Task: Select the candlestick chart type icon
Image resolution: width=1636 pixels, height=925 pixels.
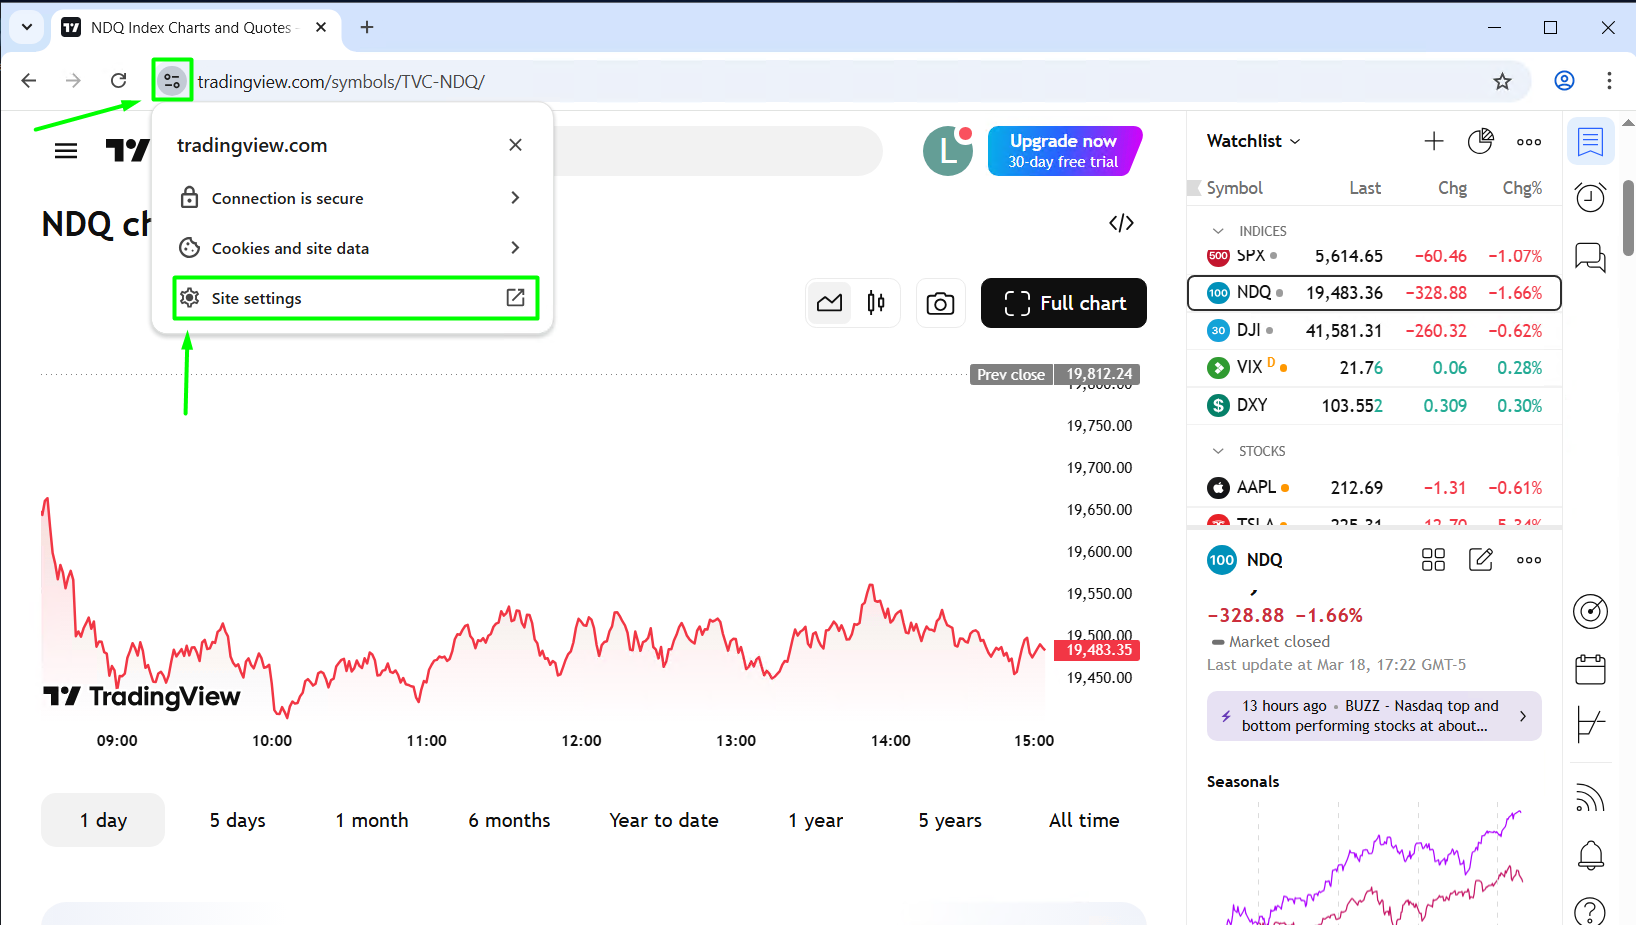Action: (876, 303)
